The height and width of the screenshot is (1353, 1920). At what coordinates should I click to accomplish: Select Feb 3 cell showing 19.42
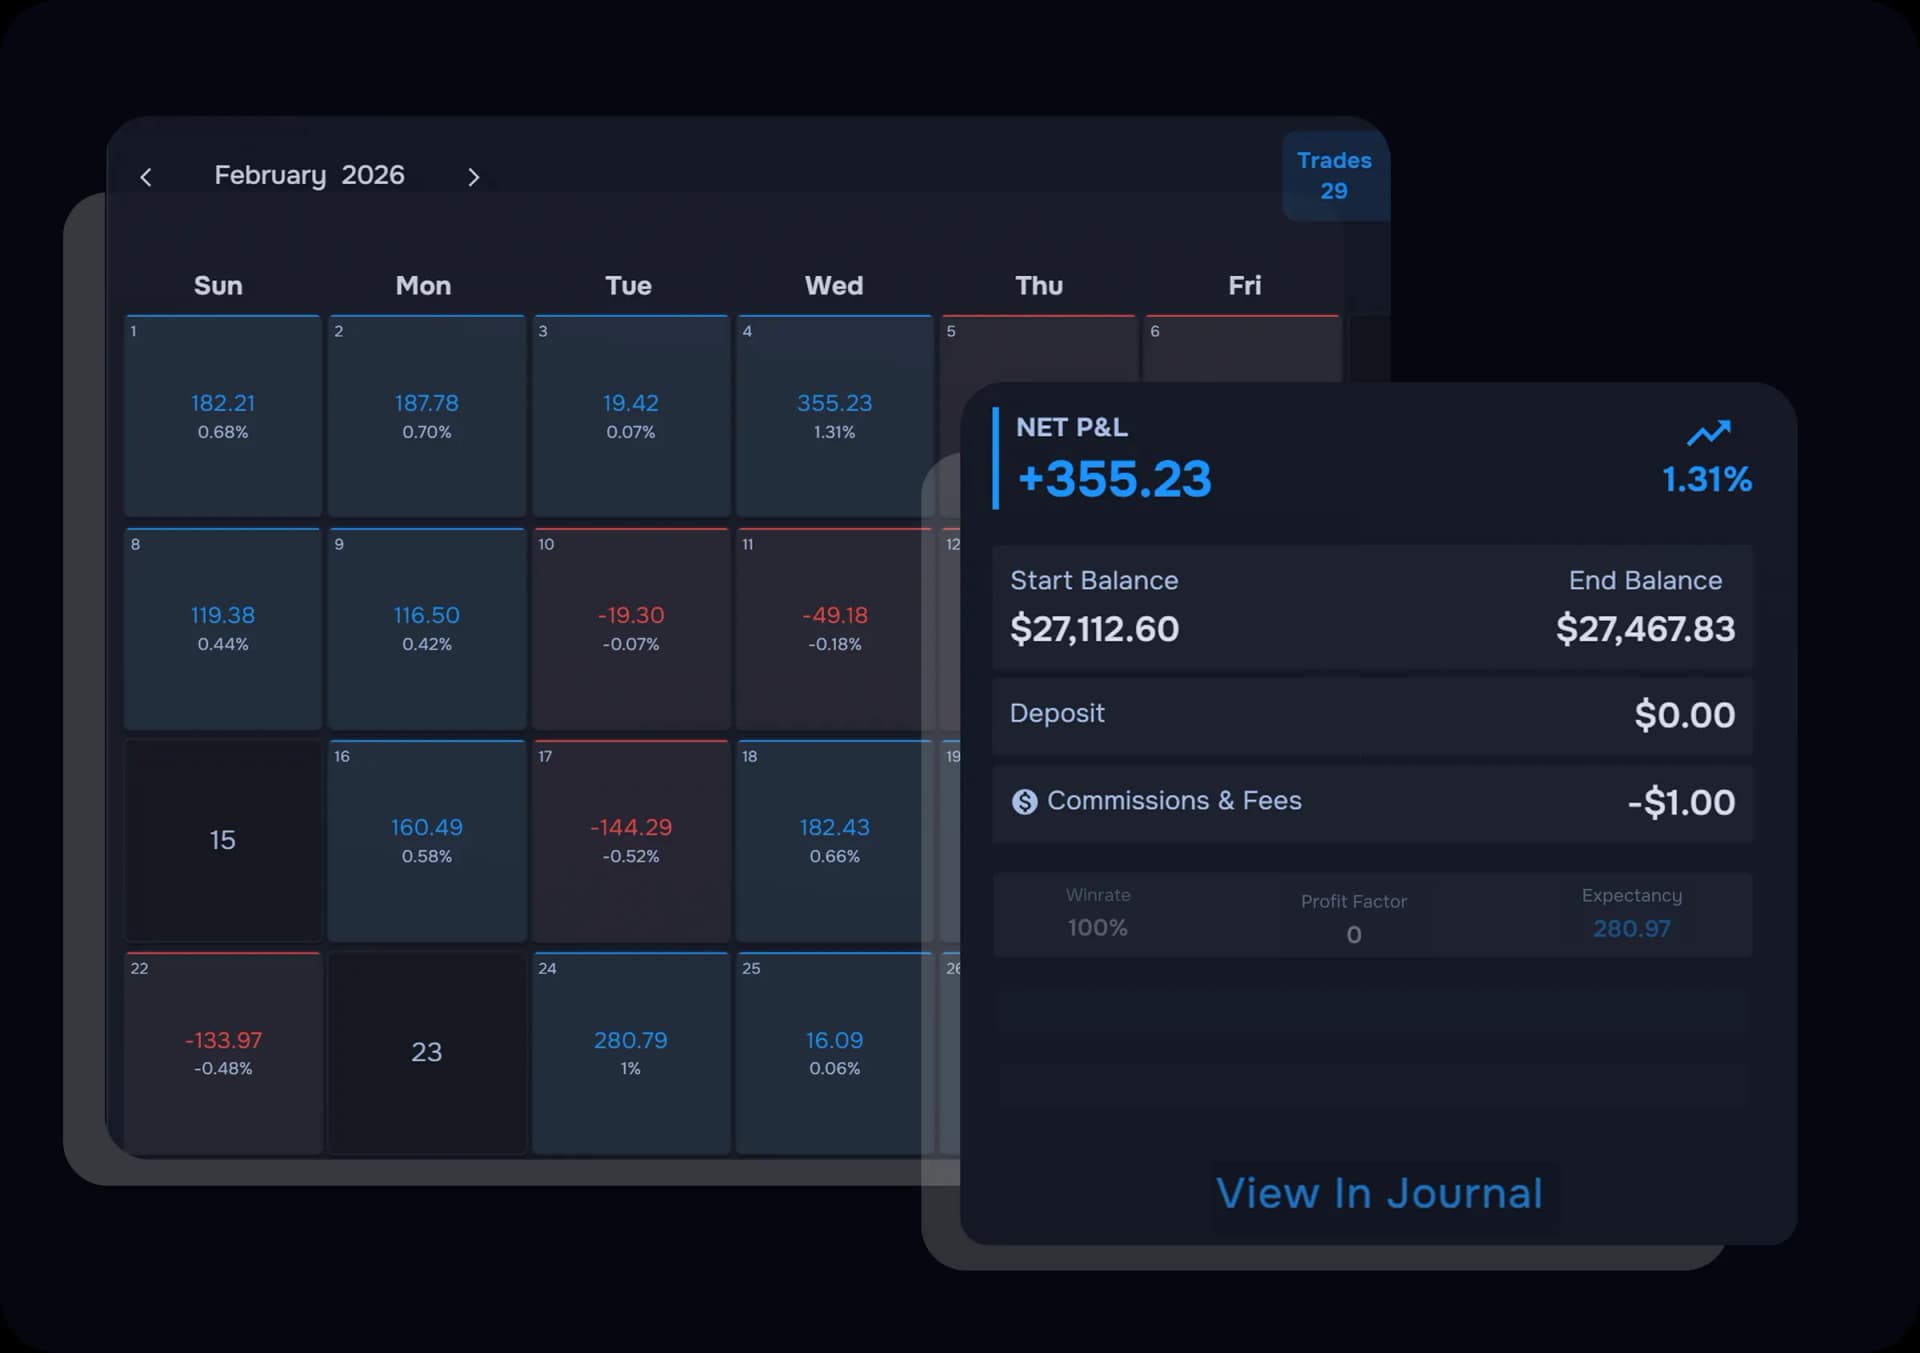coord(631,416)
